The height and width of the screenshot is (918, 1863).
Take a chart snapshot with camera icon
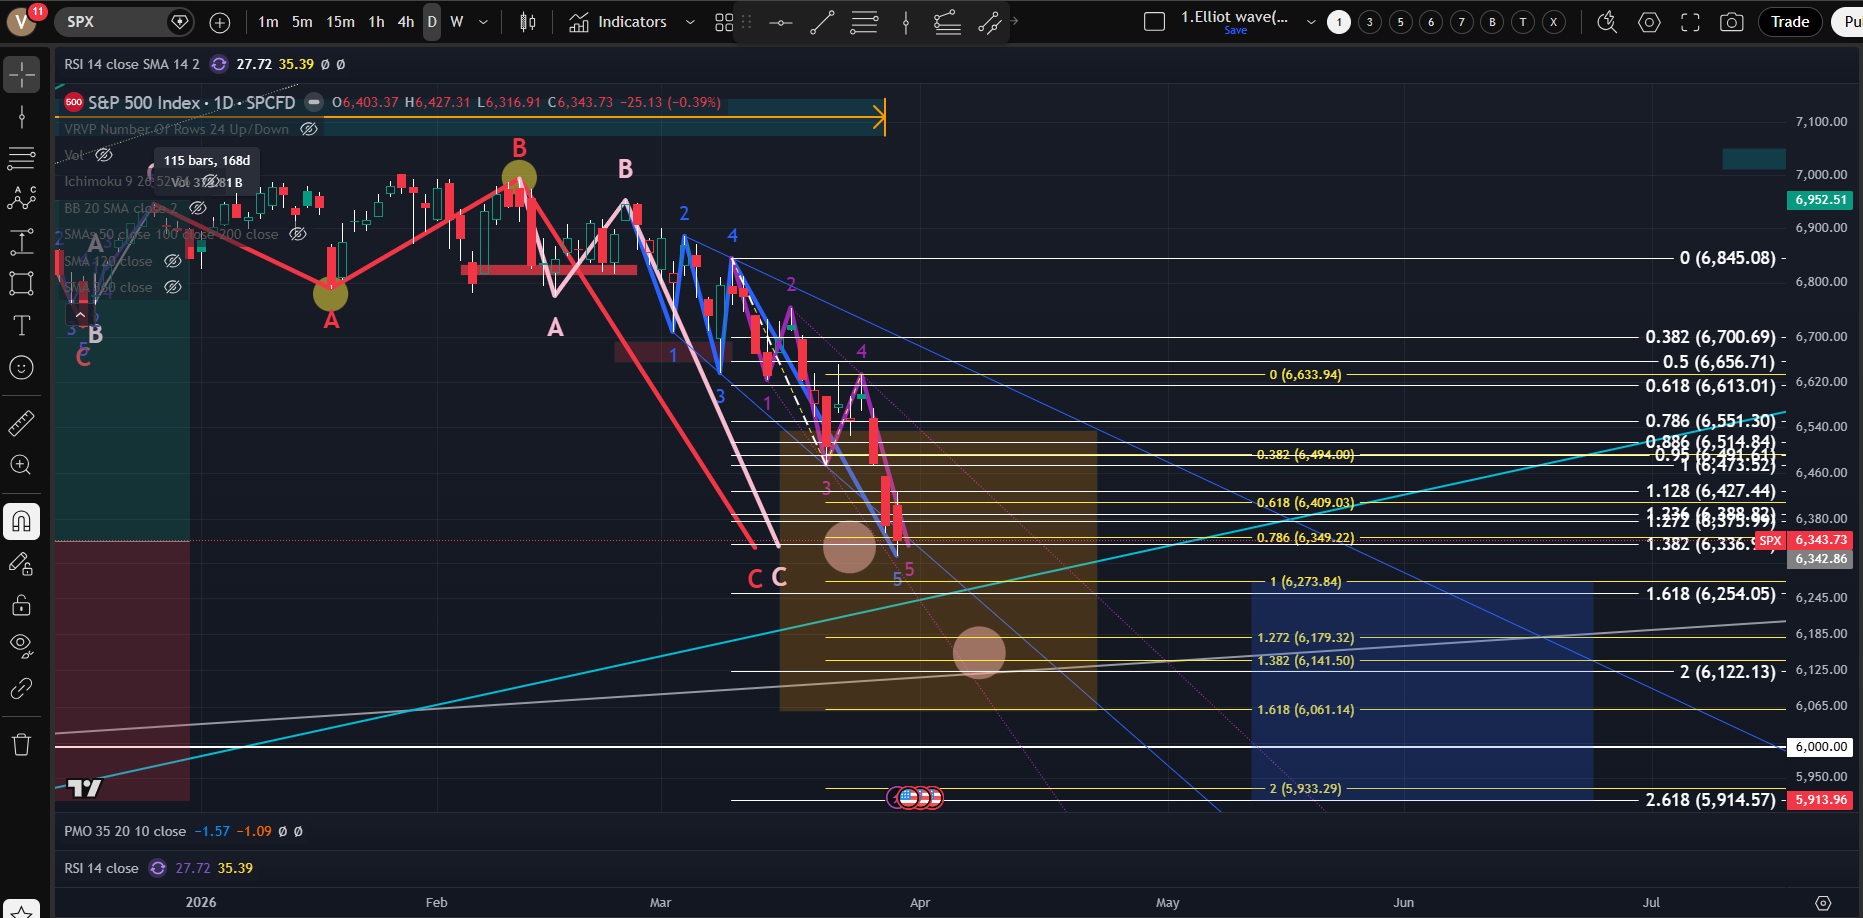(x=1731, y=22)
